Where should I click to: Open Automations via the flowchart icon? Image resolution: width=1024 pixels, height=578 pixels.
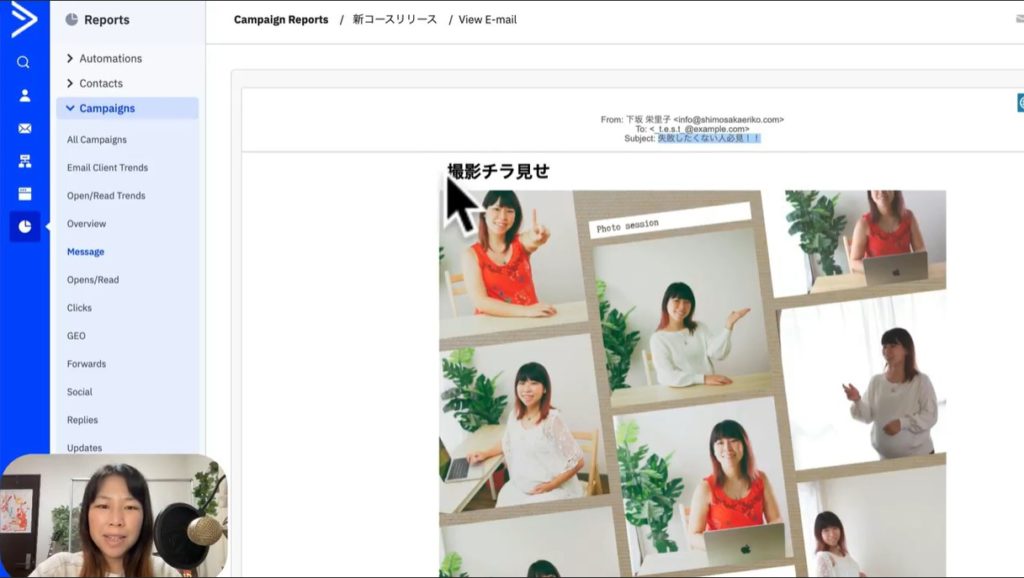coord(24,161)
